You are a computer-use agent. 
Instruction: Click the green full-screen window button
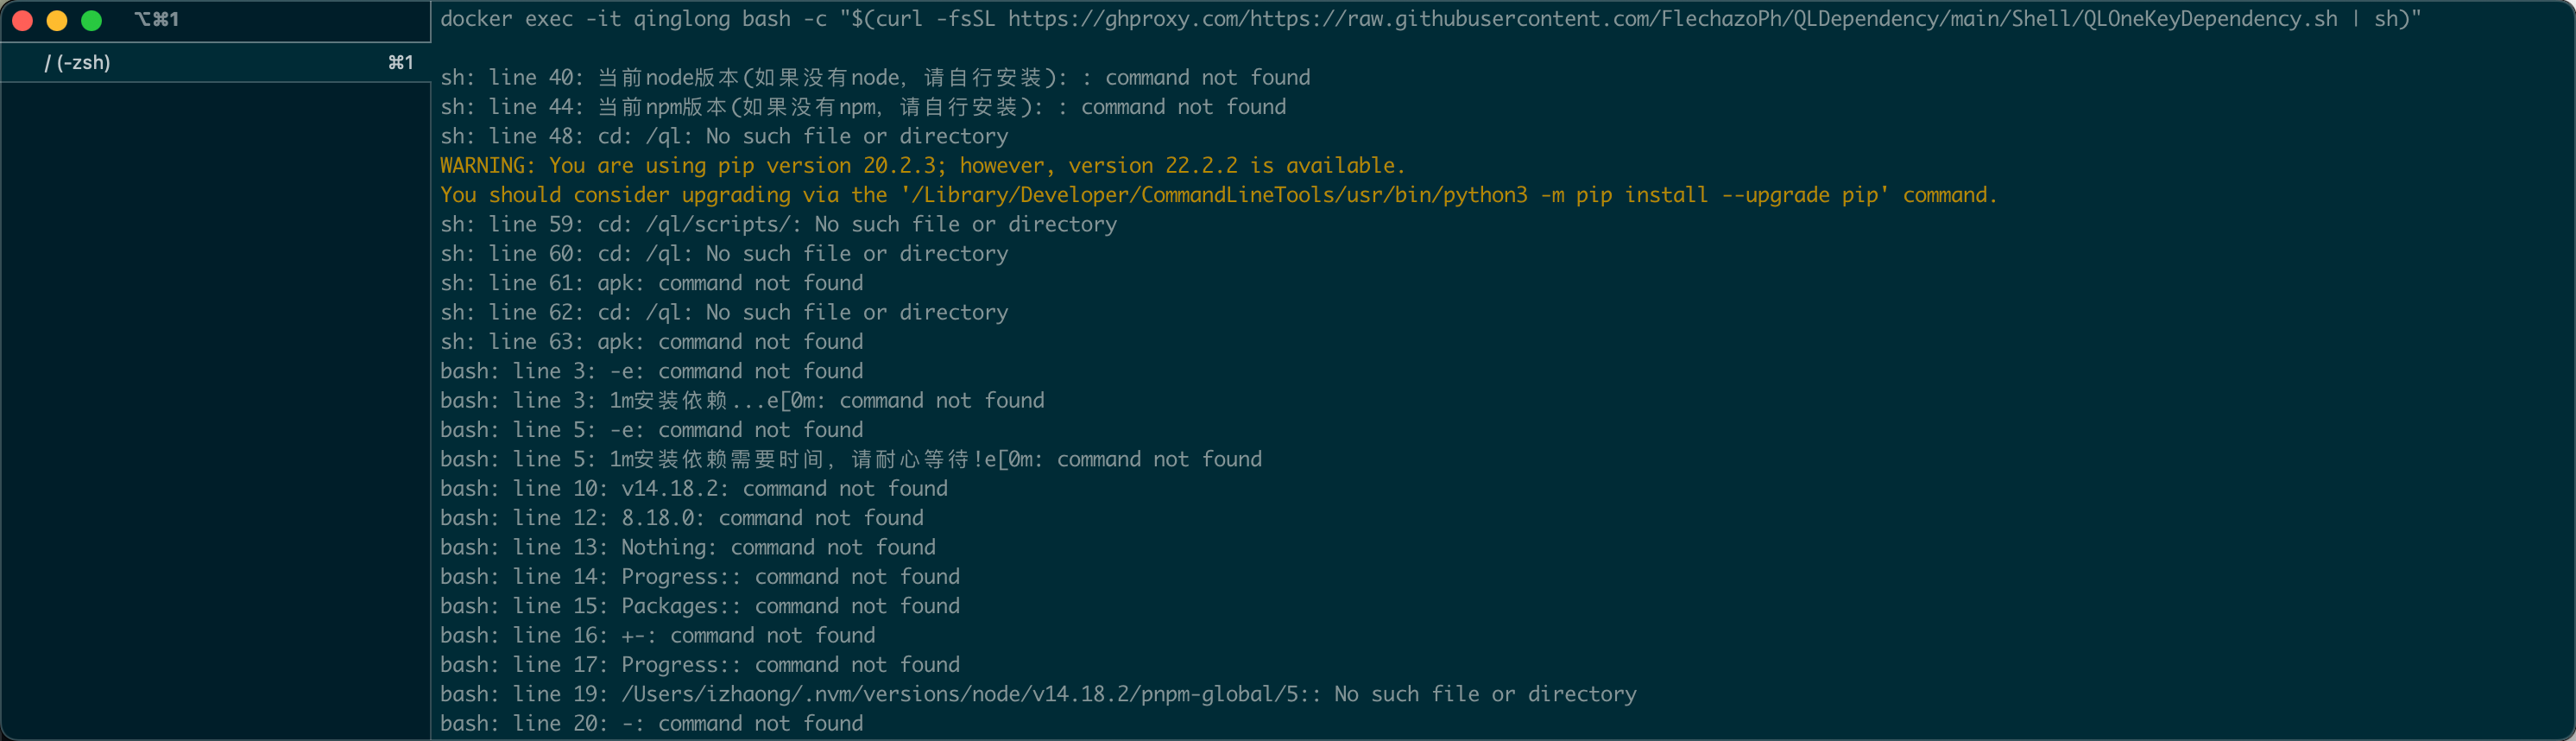tap(92, 20)
